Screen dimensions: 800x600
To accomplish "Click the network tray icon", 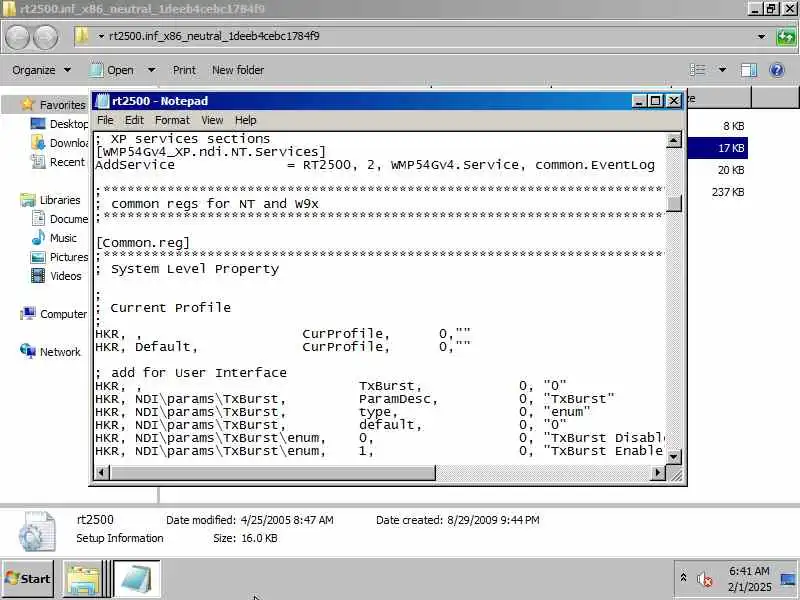I will (x=789, y=579).
